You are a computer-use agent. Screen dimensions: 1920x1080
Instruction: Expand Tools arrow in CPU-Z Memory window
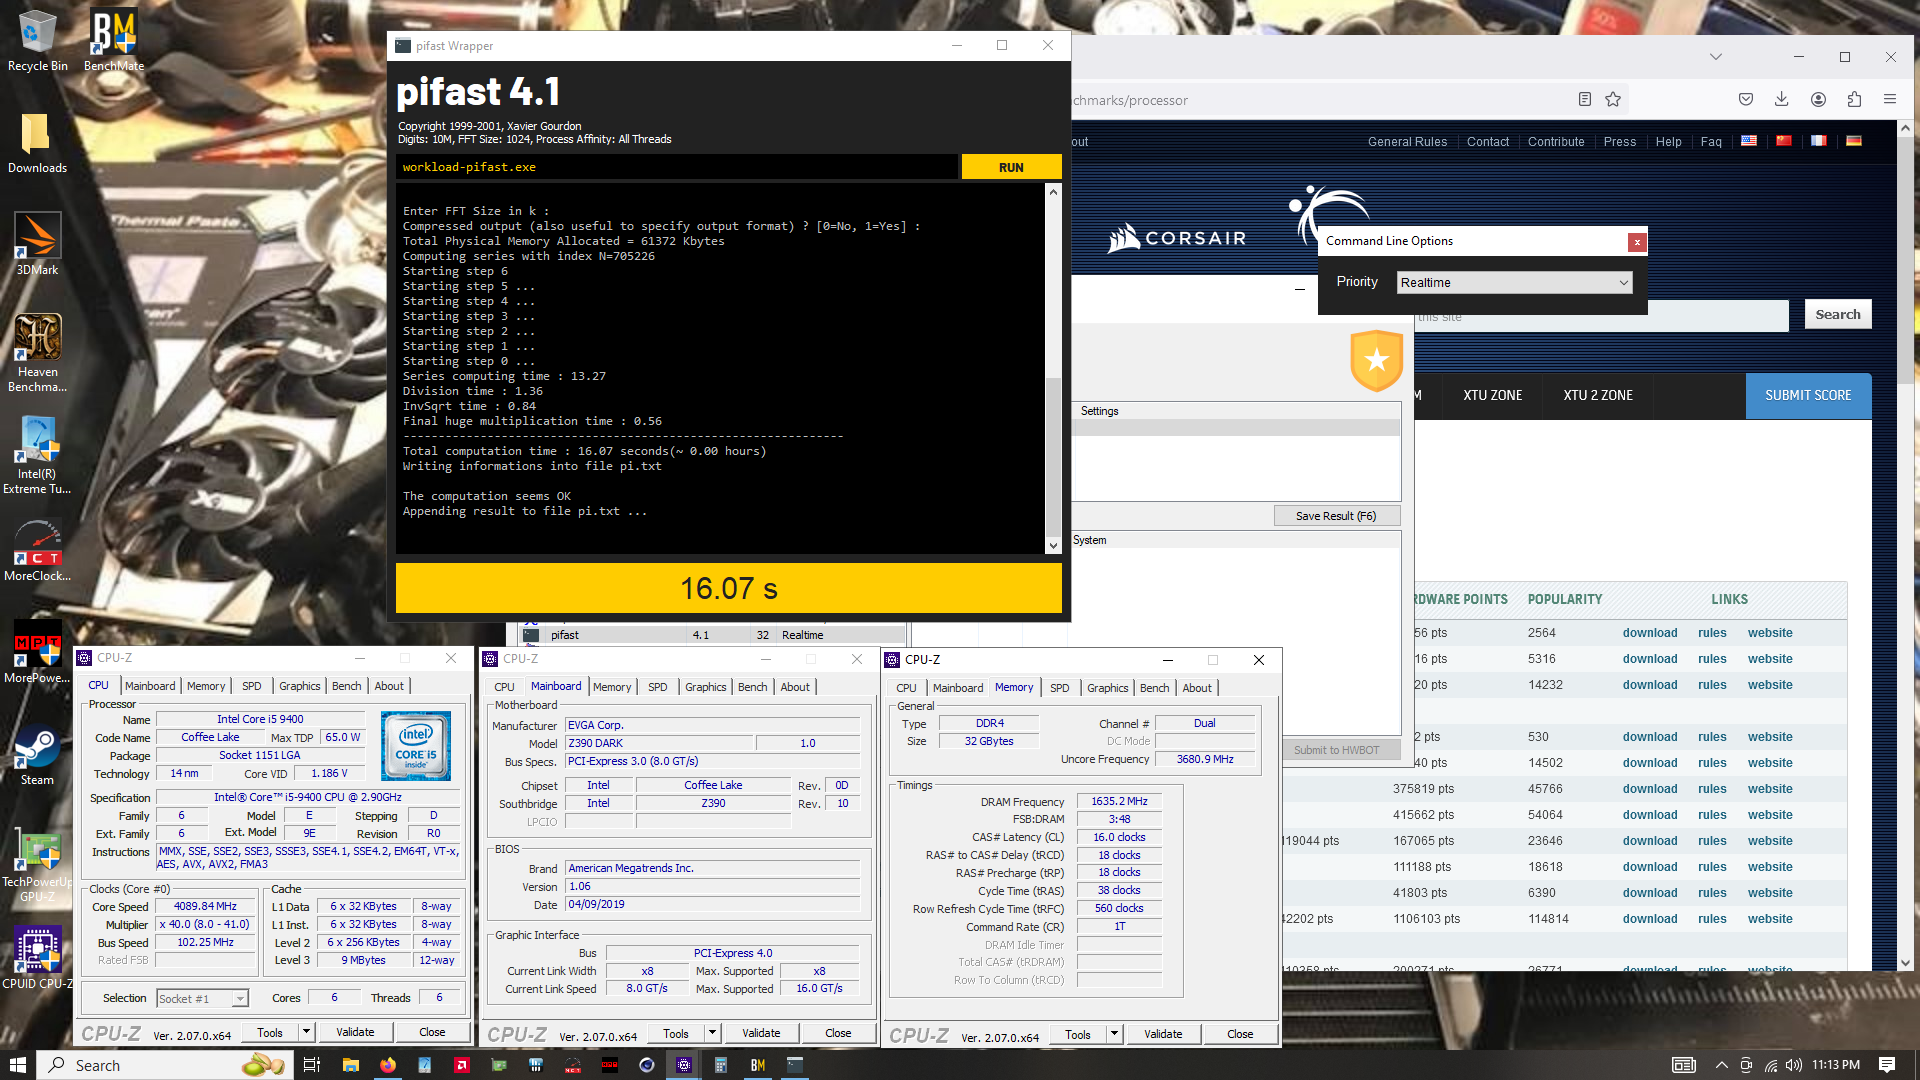coord(1115,1034)
